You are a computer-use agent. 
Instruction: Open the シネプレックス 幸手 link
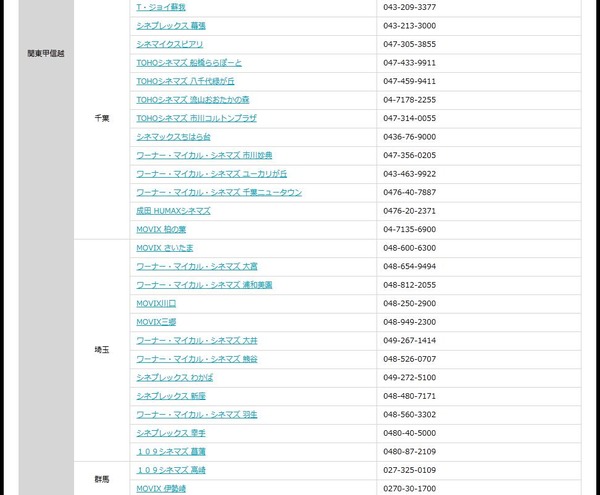(x=171, y=433)
